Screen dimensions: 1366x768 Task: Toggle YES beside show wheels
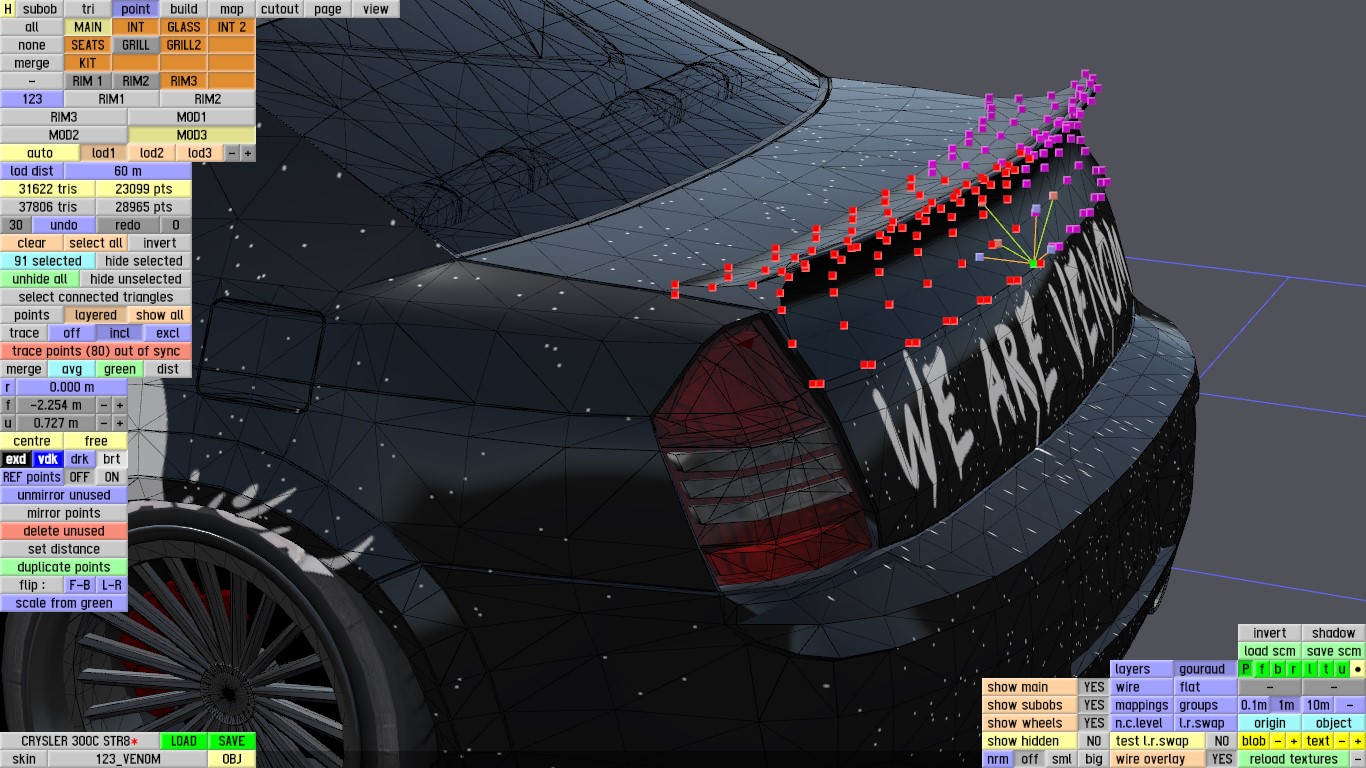(x=1094, y=723)
